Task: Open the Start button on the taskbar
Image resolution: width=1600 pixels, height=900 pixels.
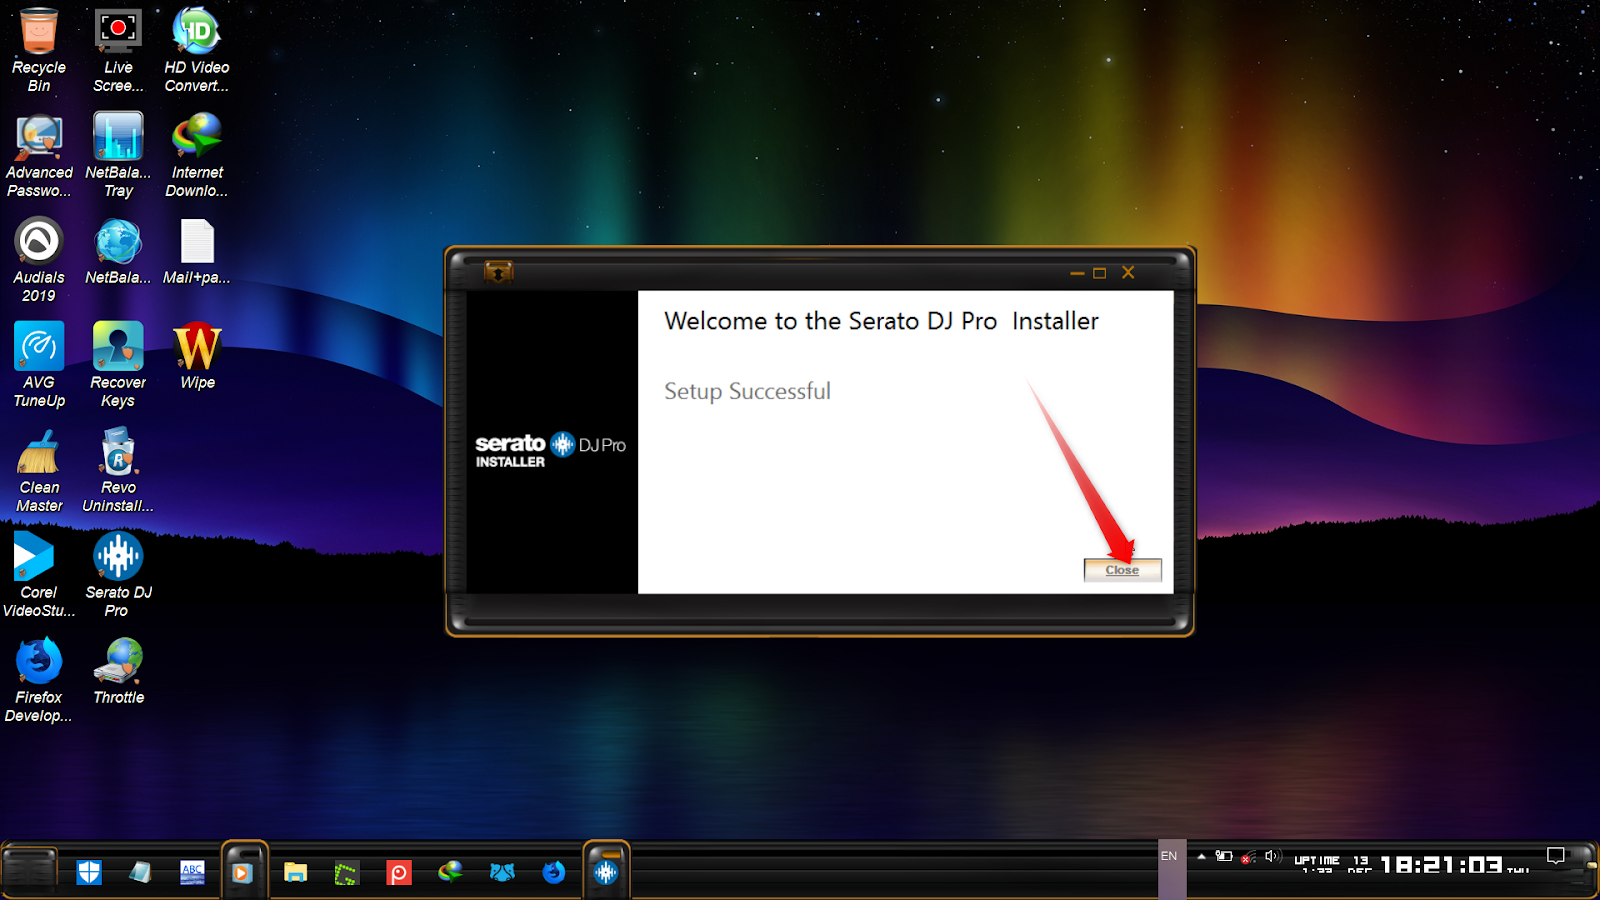Action: (29, 871)
